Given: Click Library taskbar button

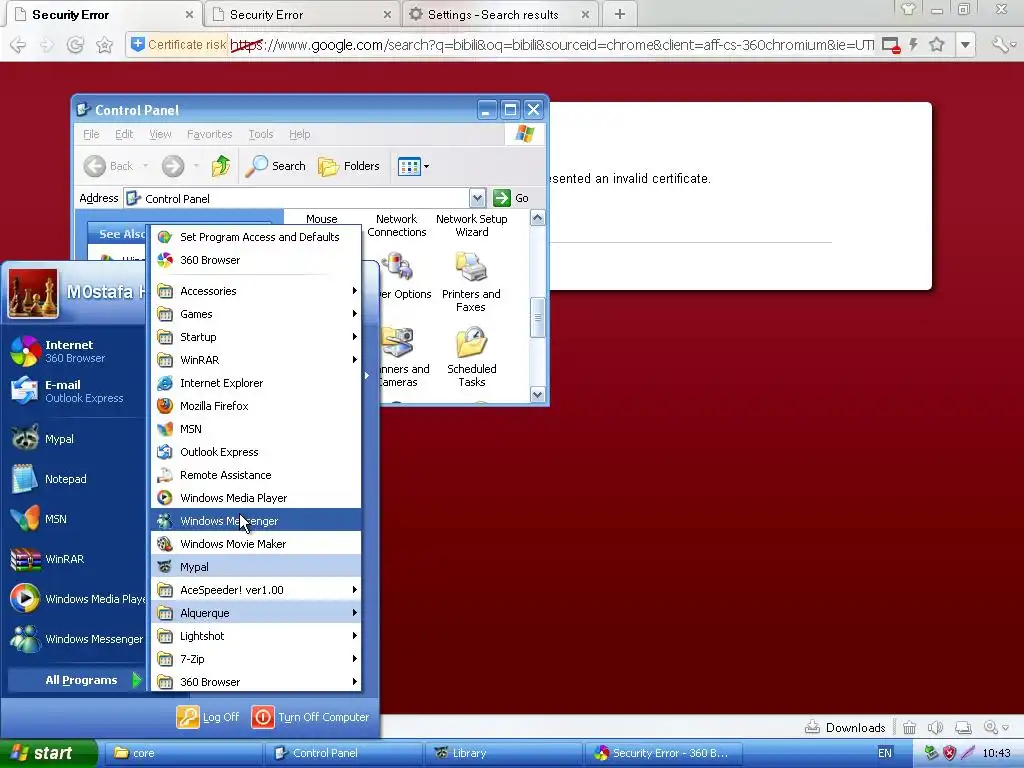Looking at the screenshot, I should [502, 753].
